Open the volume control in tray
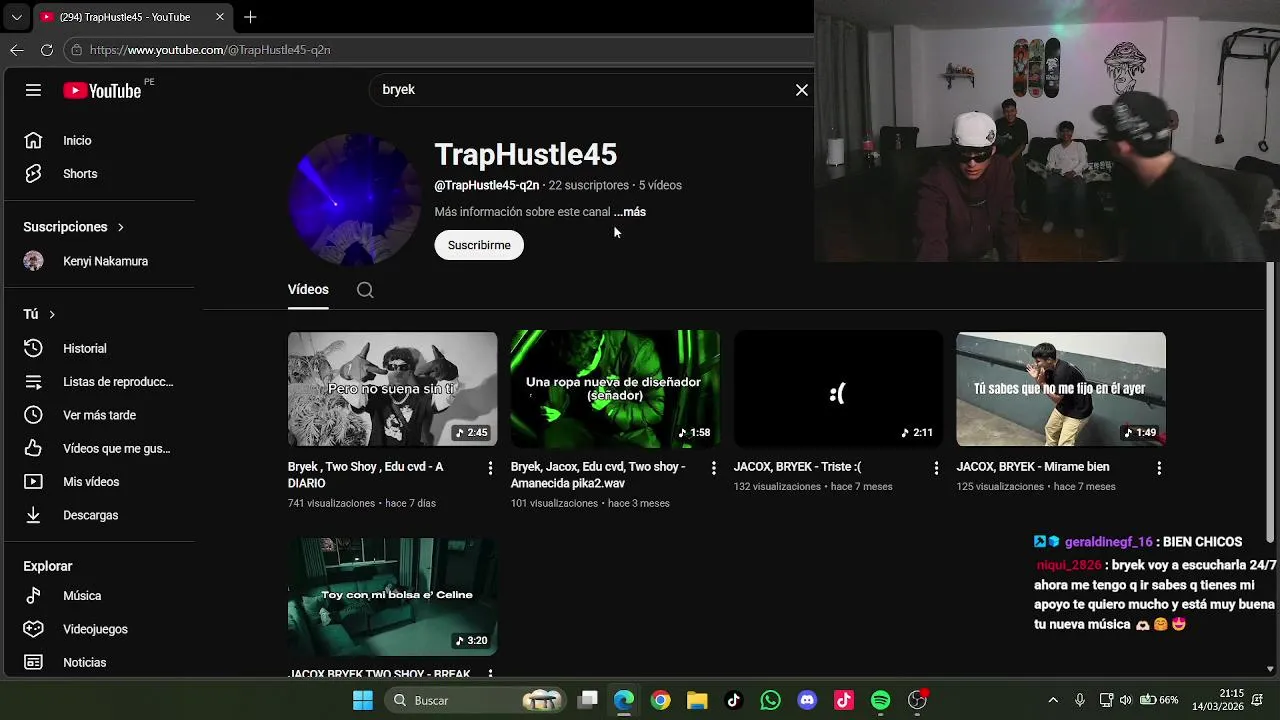Screen dimensions: 1280x720 pyautogui.click(x=1126, y=700)
